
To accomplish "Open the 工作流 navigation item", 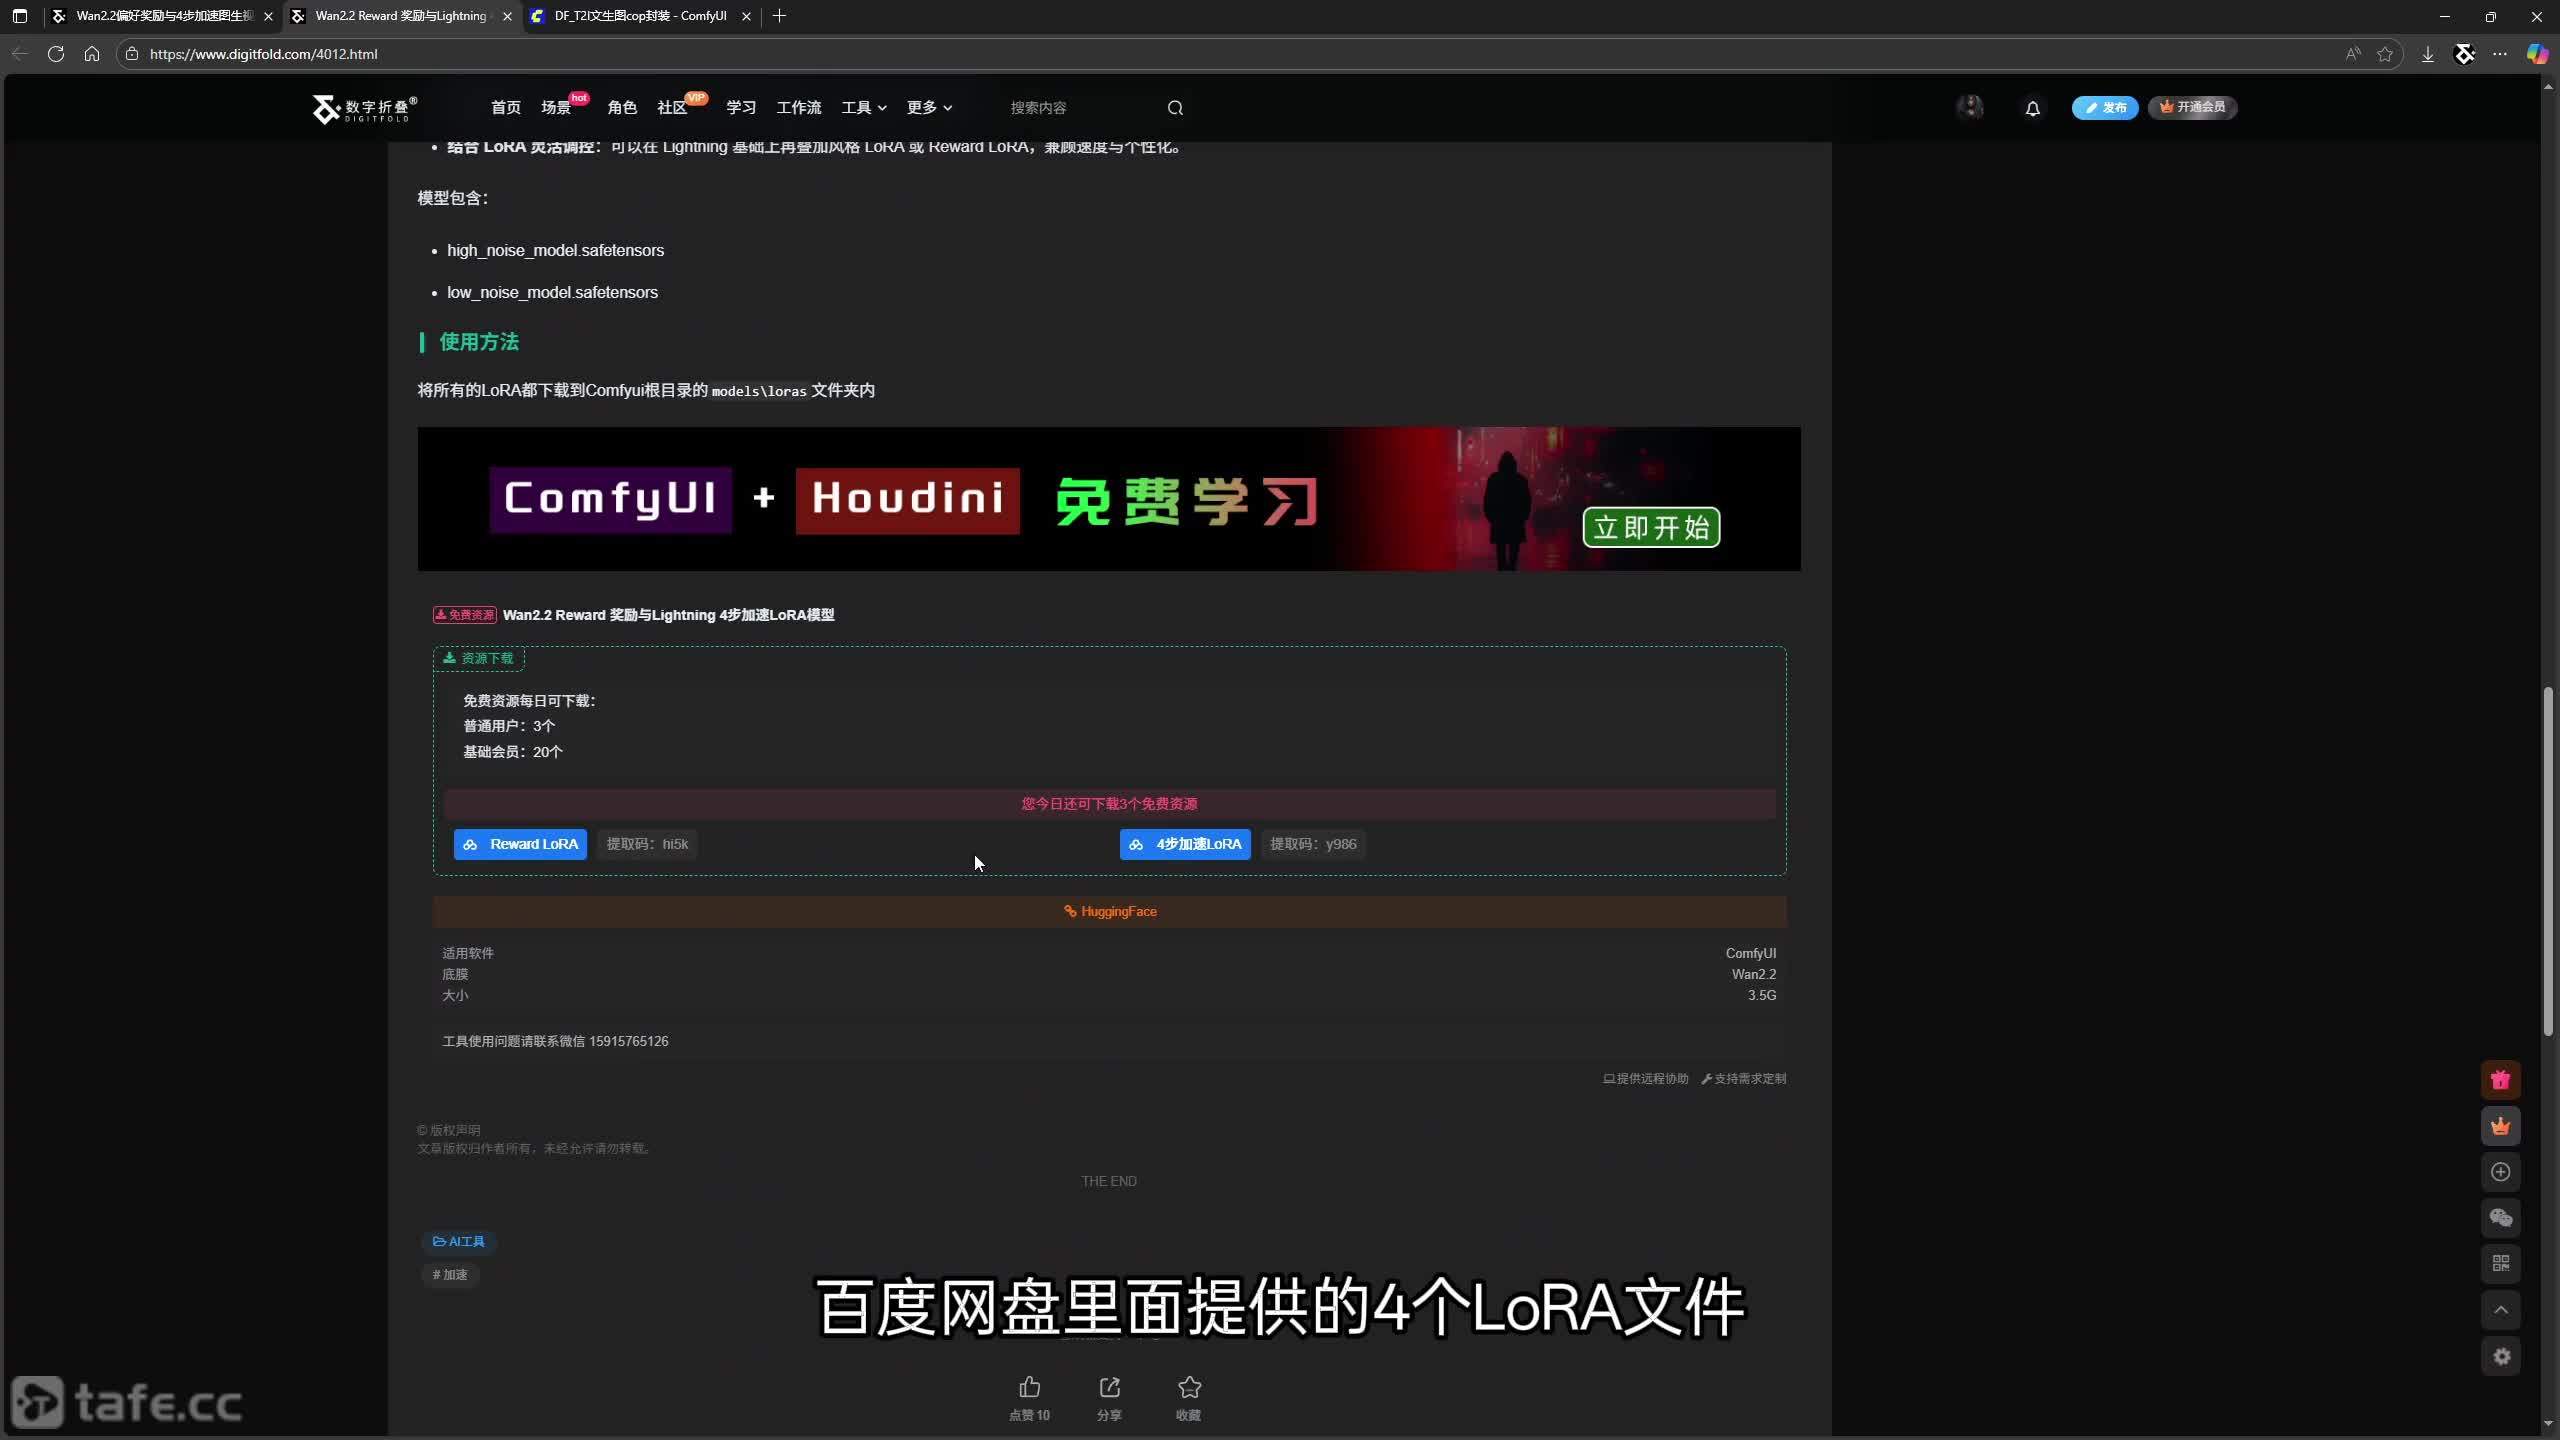I will click(798, 108).
